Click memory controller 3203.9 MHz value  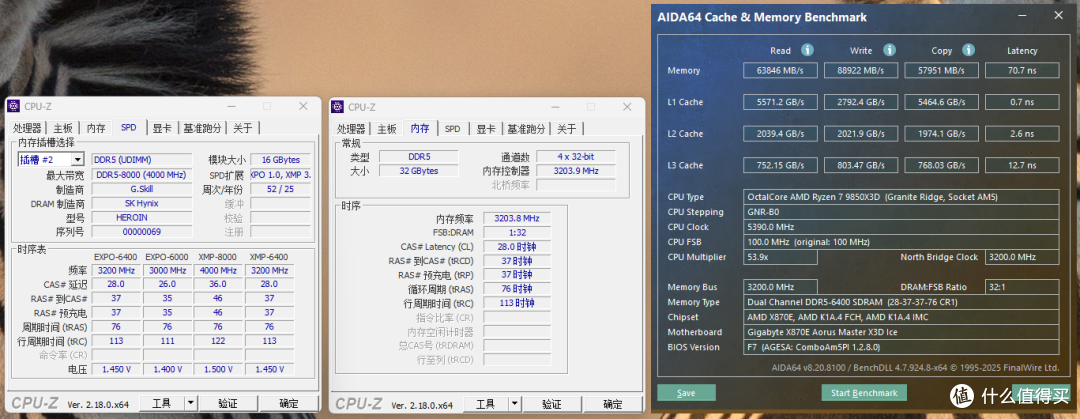(x=576, y=171)
